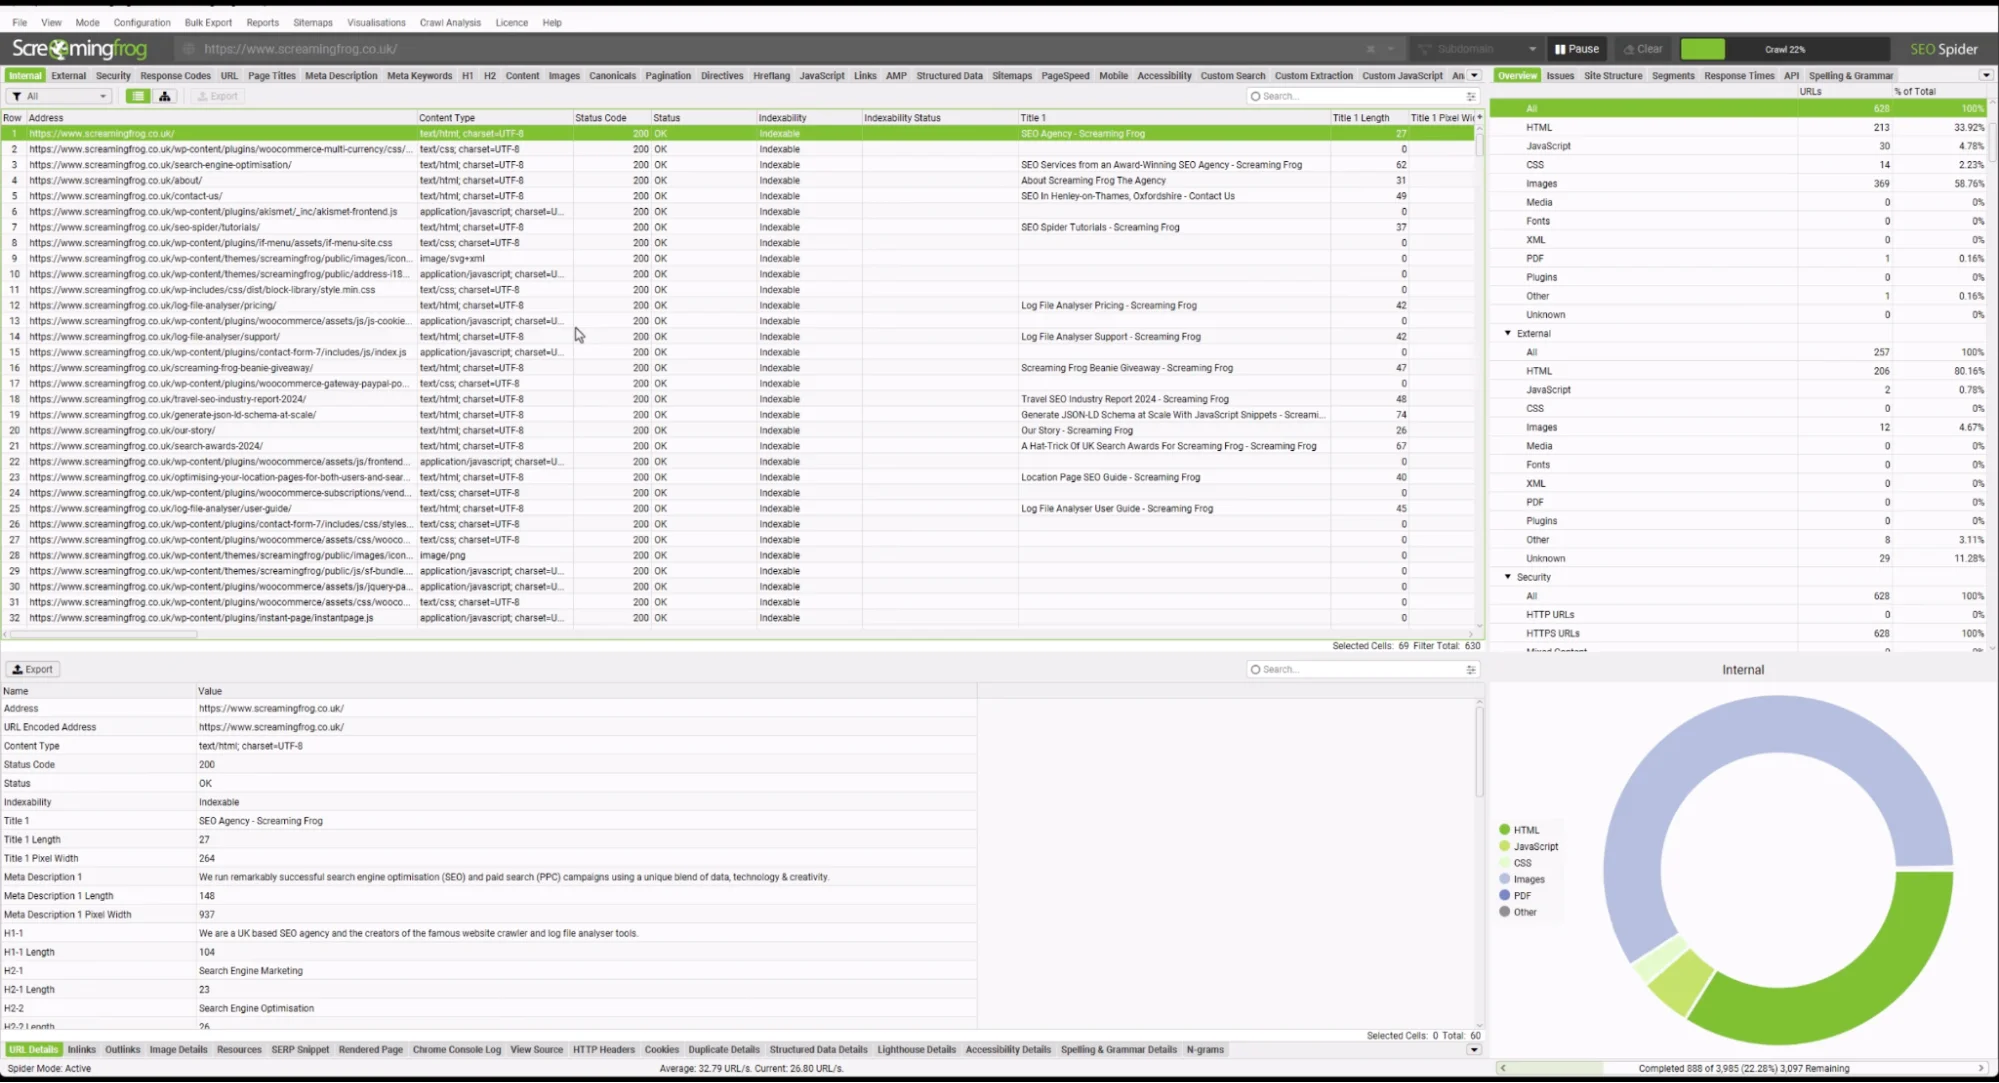Open advanced search options sliders icon
This screenshot has height=1083, width=1999.
pyautogui.click(x=1471, y=96)
